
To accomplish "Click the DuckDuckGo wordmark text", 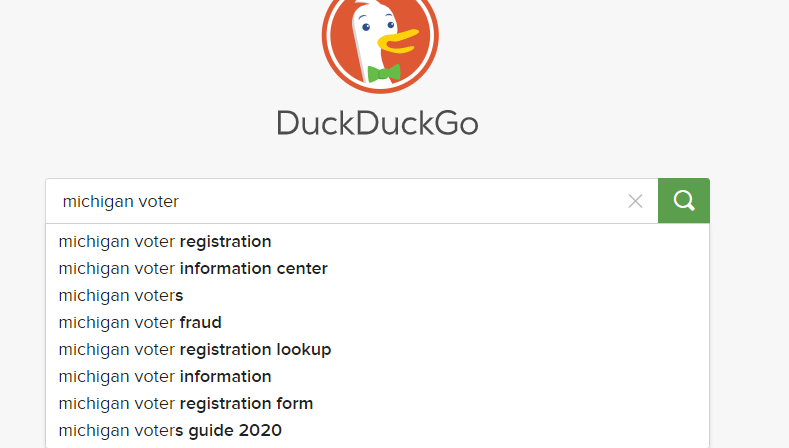I will [x=377, y=123].
